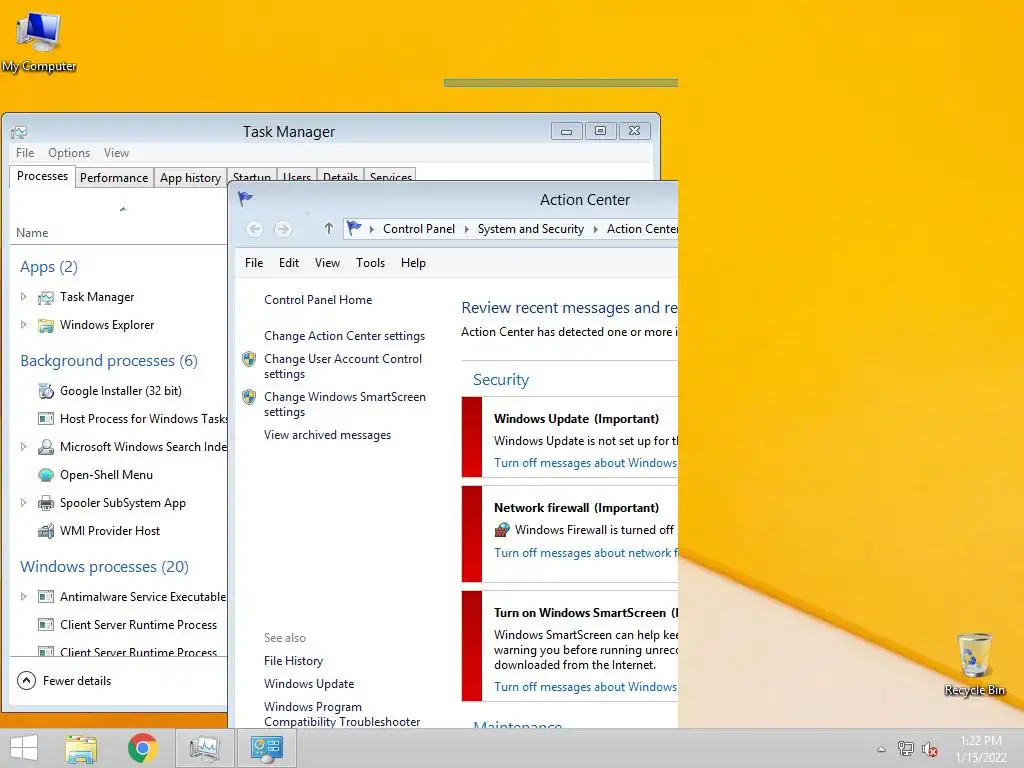Open File History under See also
This screenshot has height=768, width=1024.
[293, 661]
